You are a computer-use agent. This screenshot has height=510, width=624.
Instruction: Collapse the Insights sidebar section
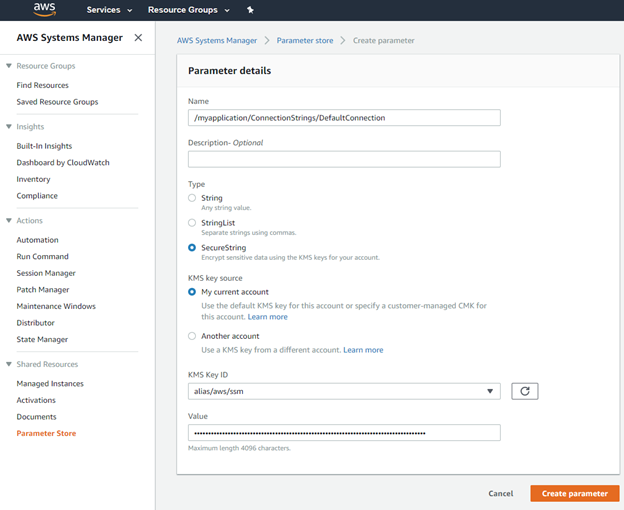coord(9,127)
